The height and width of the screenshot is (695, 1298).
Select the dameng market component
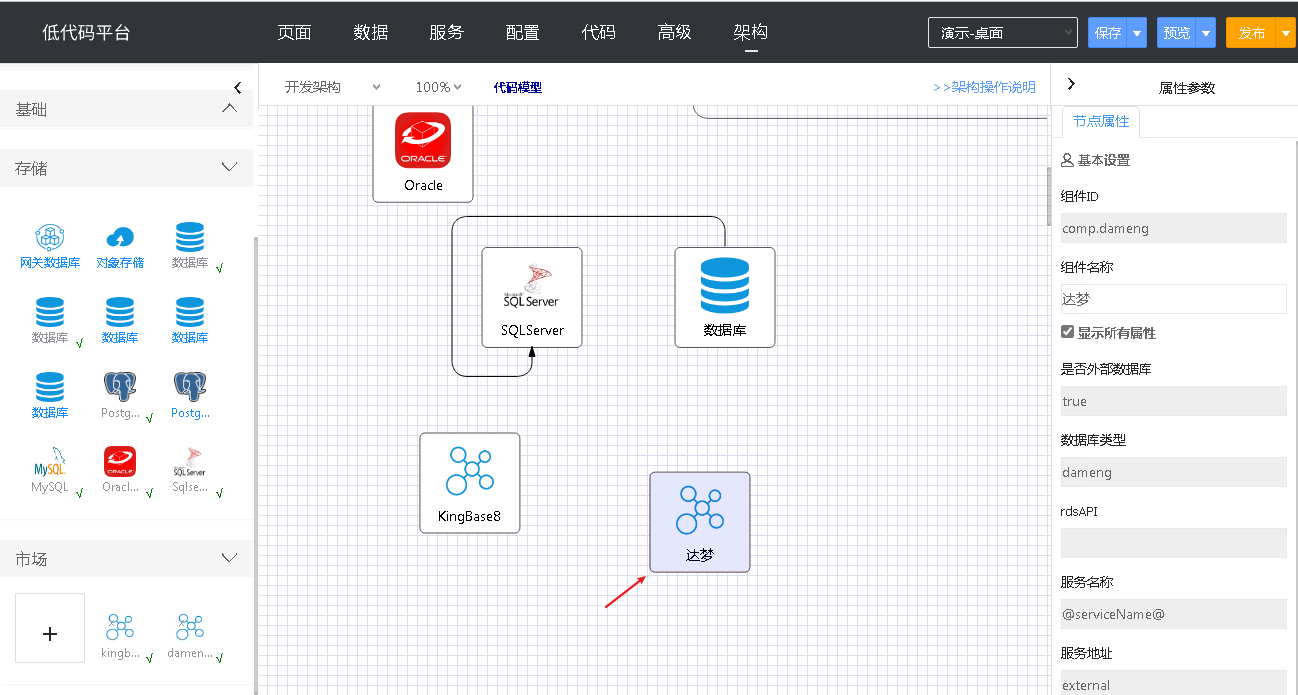[x=190, y=636]
